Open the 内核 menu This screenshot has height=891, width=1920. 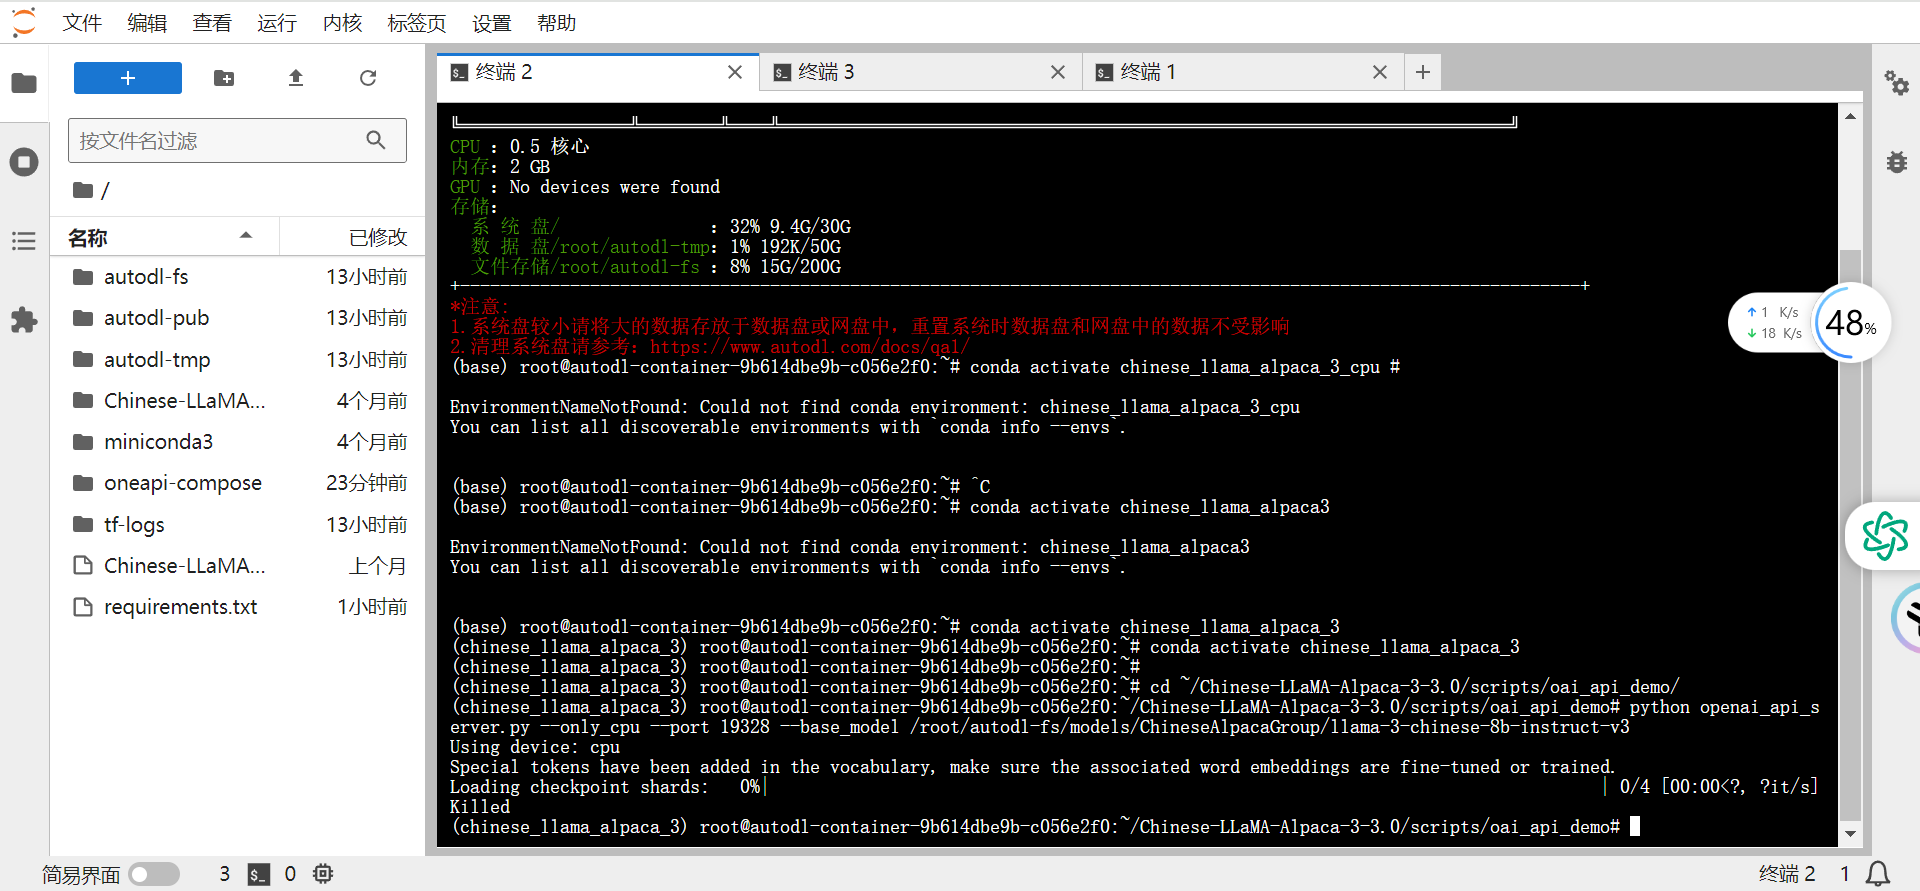[x=342, y=23]
